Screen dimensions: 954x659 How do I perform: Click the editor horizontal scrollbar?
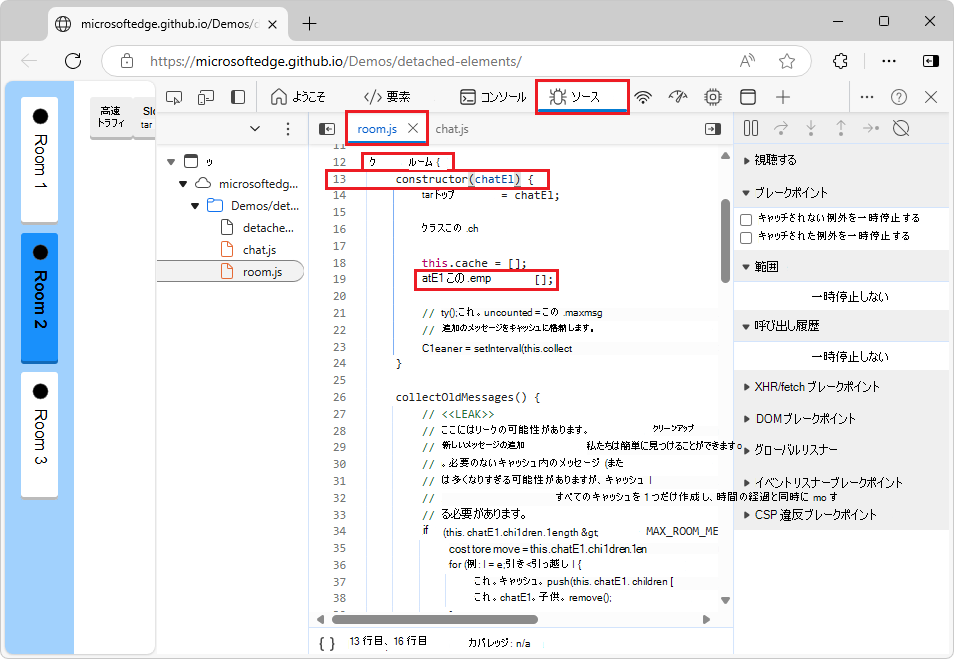(435, 619)
